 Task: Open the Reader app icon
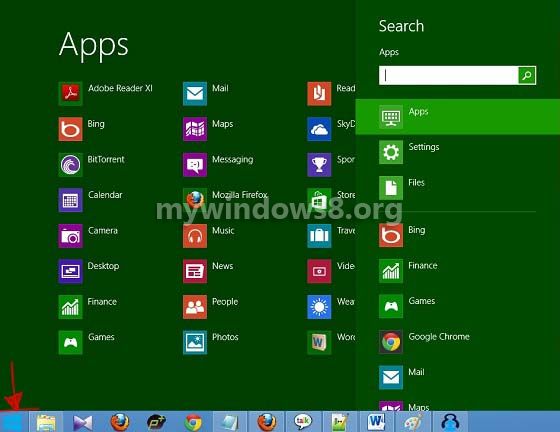(x=319, y=94)
